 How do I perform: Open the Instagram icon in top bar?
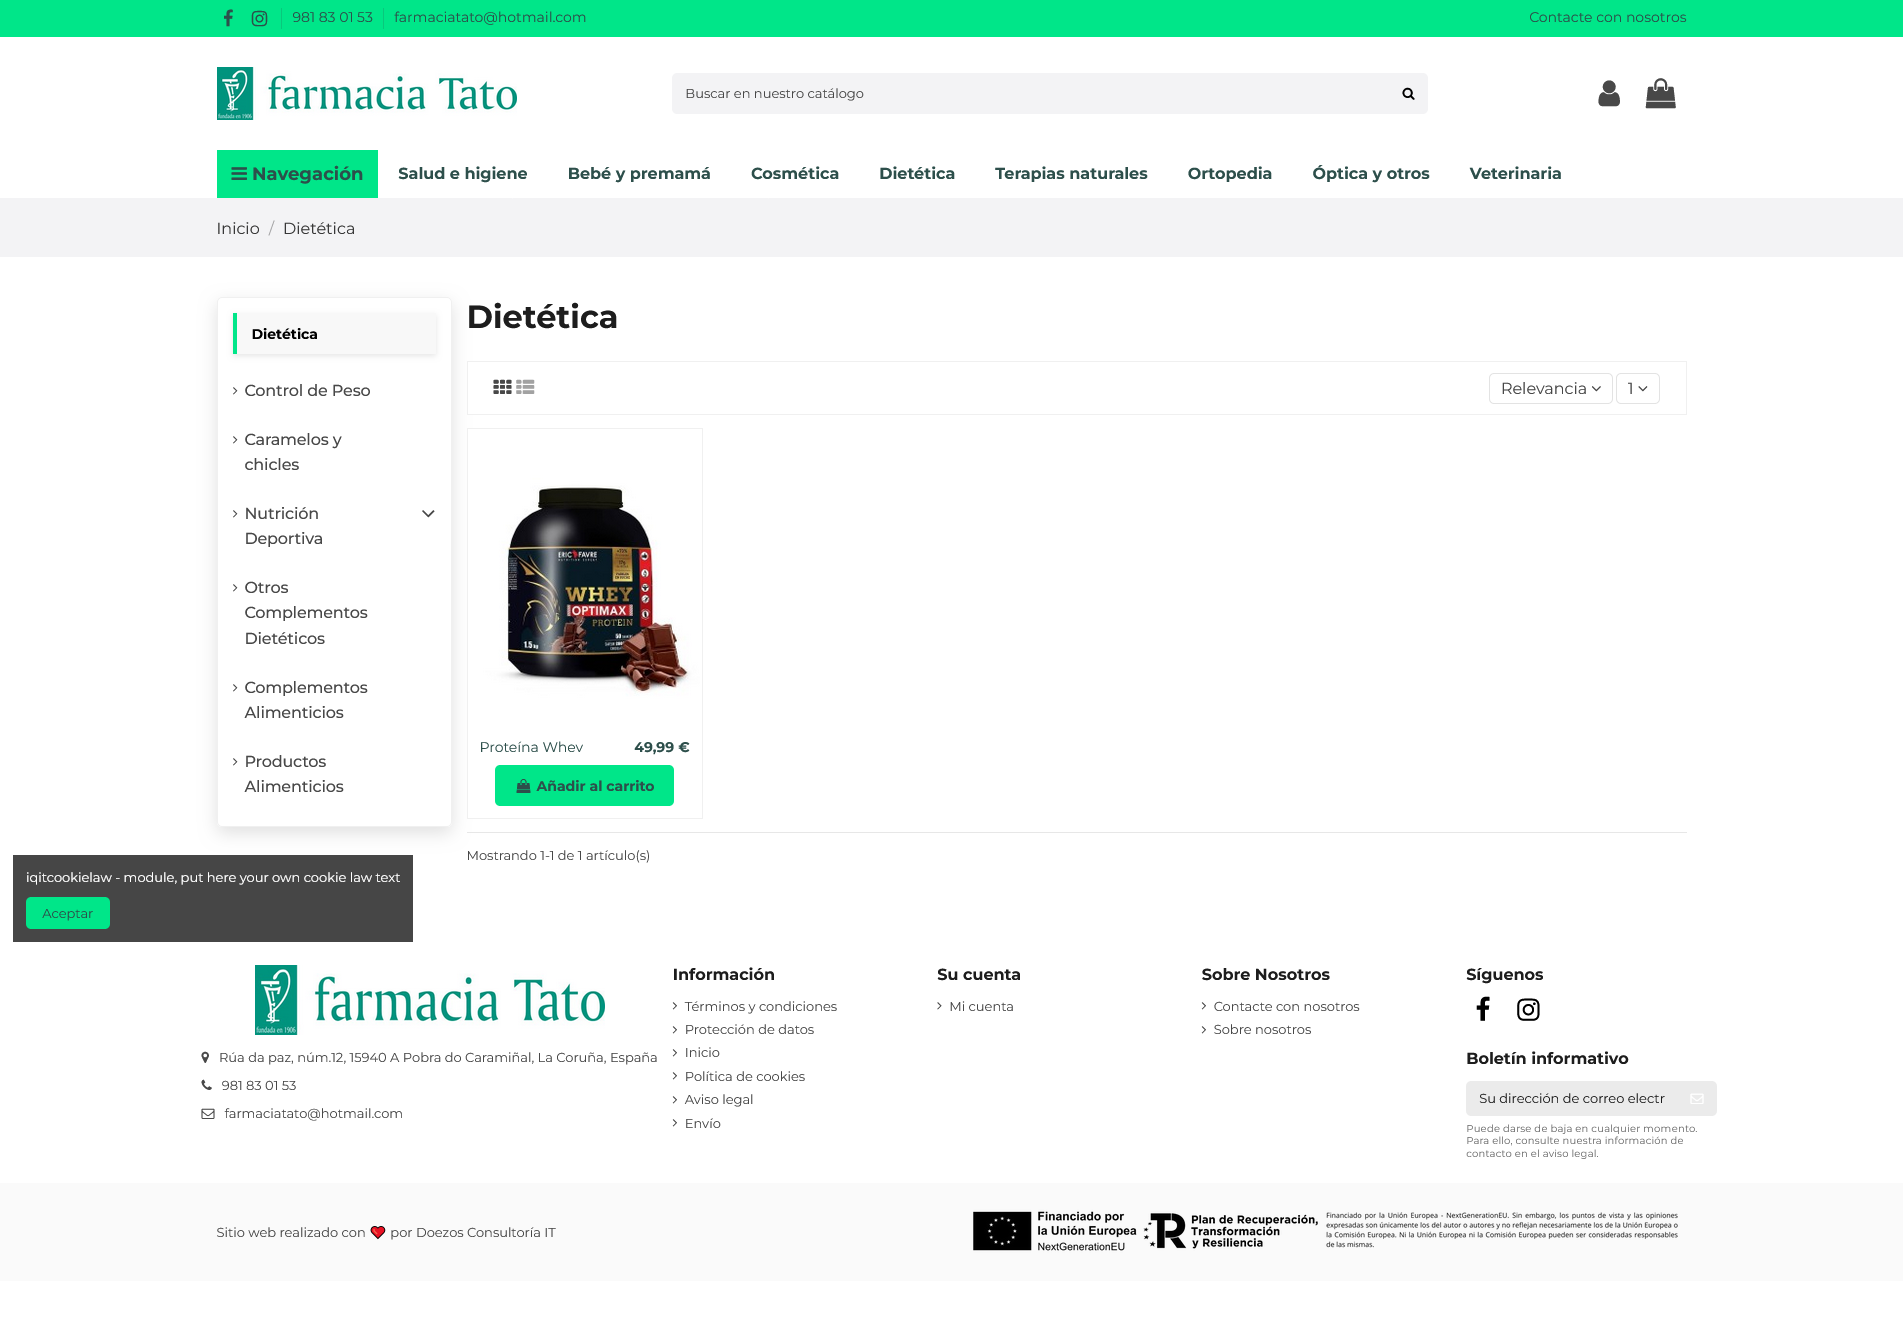(x=259, y=18)
